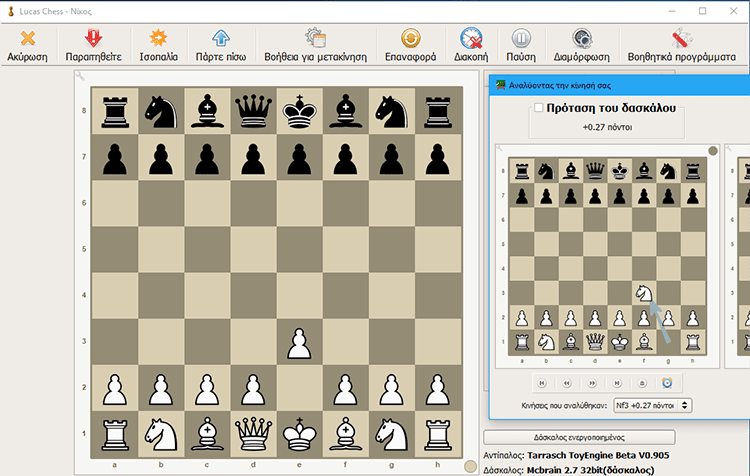Click the round indicator below the main board
The width and height of the screenshot is (750, 476).
(471, 466)
